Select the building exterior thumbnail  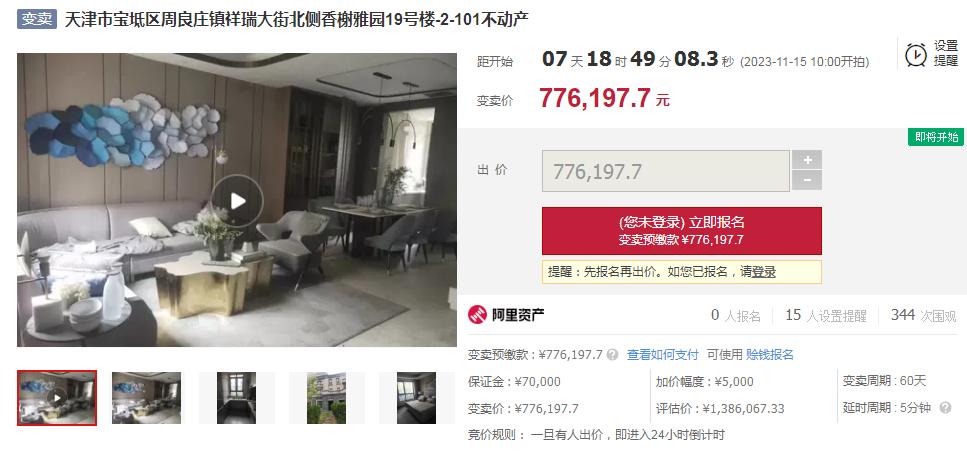click(x=326, y=398)
